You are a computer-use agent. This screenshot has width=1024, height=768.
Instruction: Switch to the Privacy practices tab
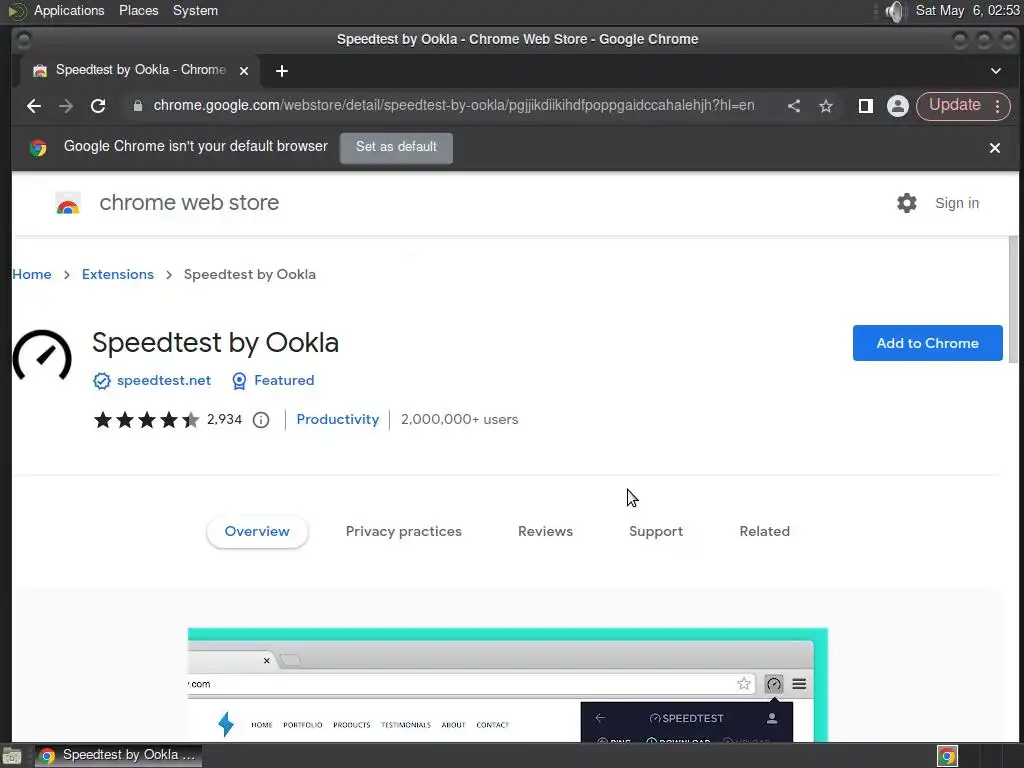coord(404,532)
